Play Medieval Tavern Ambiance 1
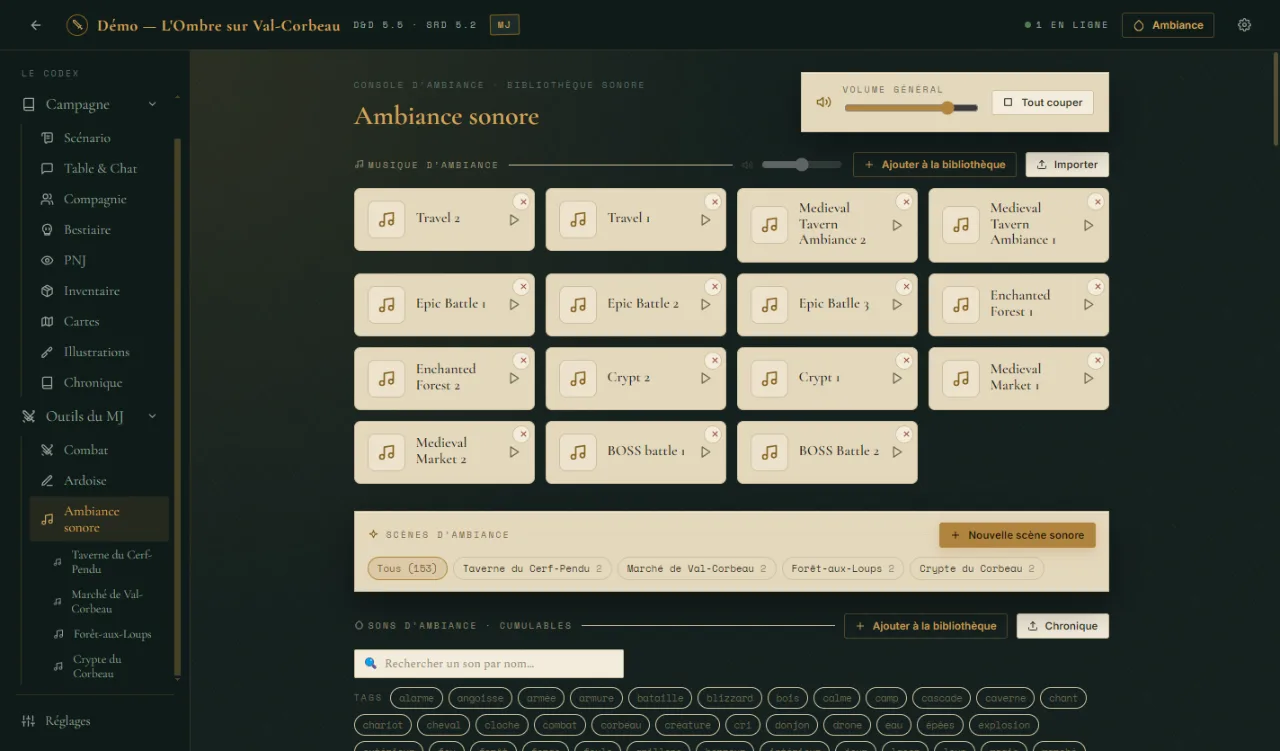This screenshot has height=751, width=1280. pyautogui.click(x=1088, y=225)
